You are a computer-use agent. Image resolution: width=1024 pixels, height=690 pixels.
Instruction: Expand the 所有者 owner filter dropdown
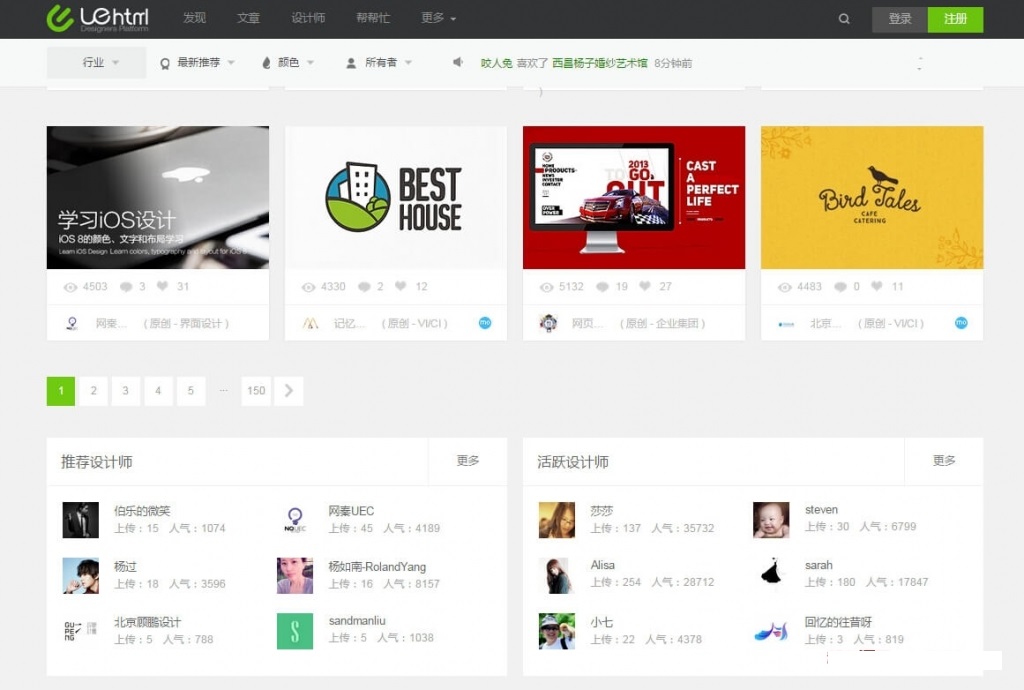[379, 62]
